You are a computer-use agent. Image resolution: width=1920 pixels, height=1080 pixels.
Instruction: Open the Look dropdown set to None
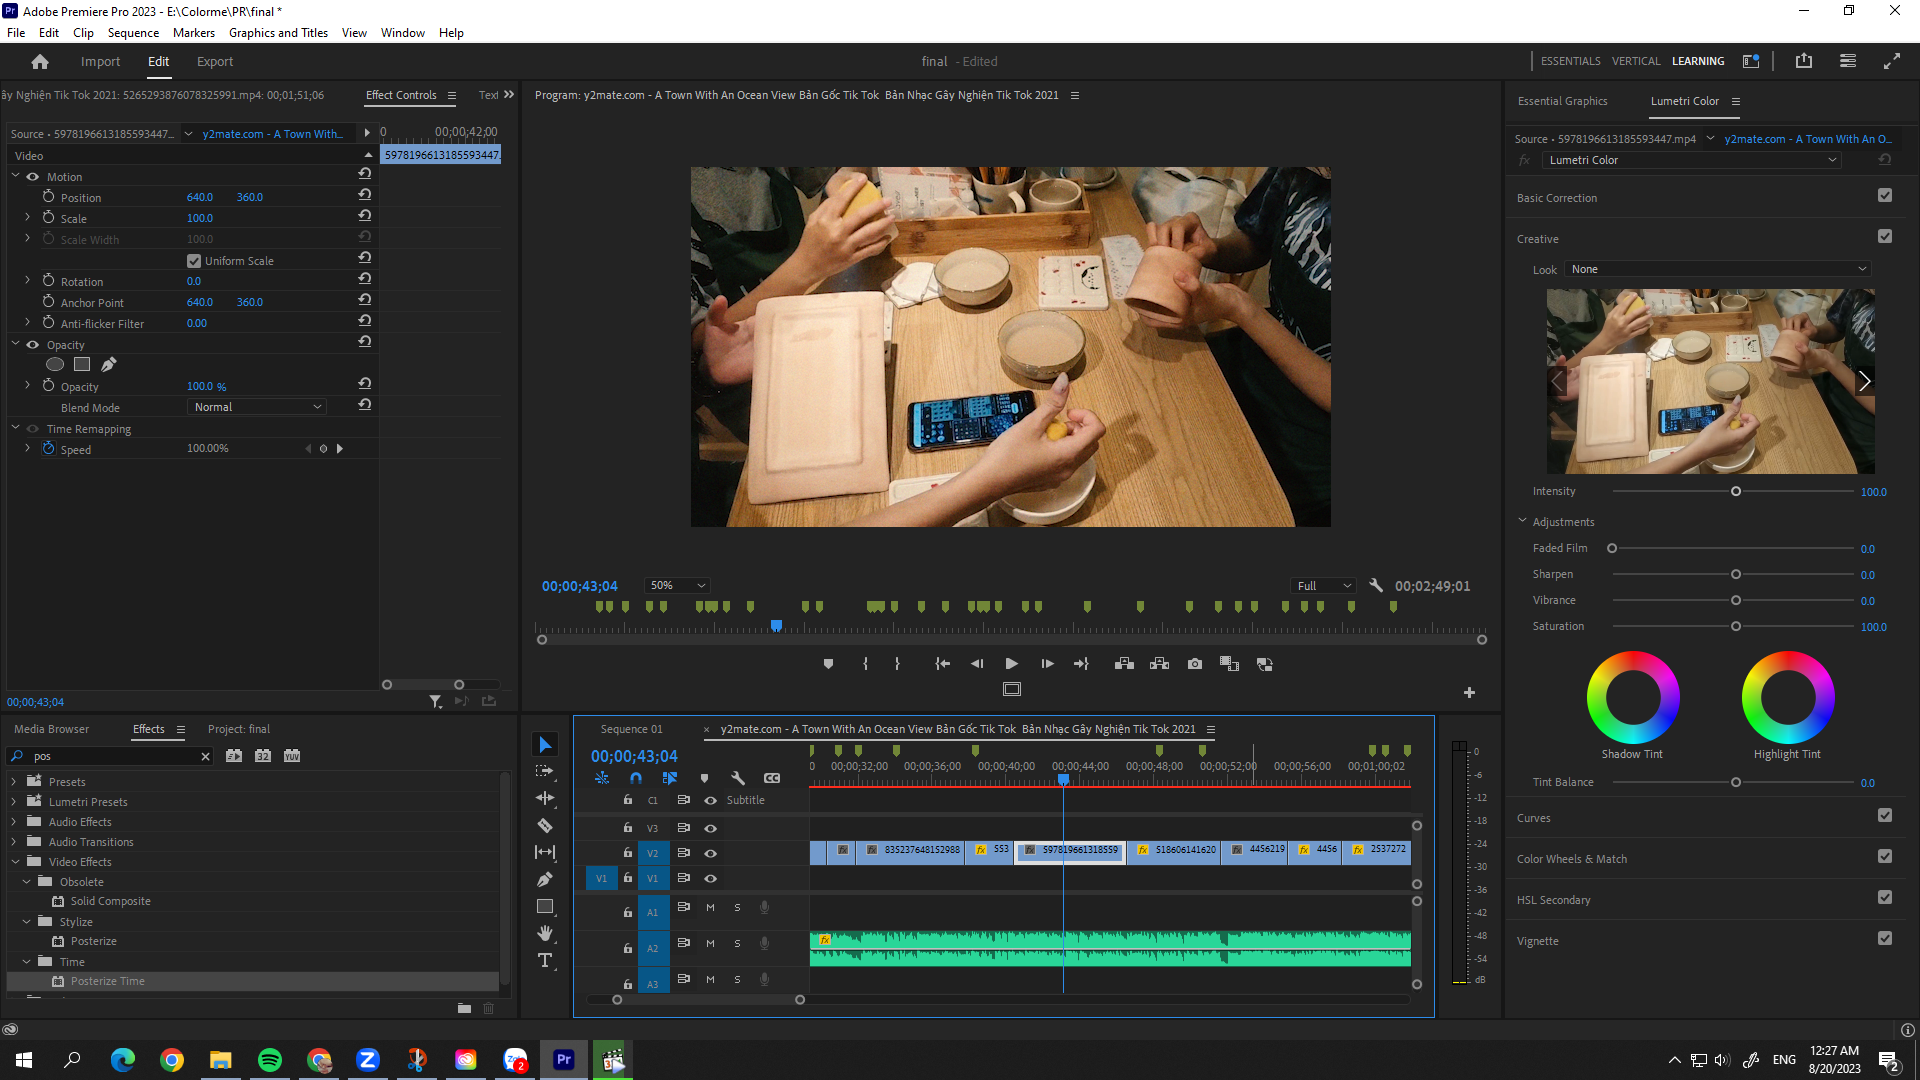1718,269
